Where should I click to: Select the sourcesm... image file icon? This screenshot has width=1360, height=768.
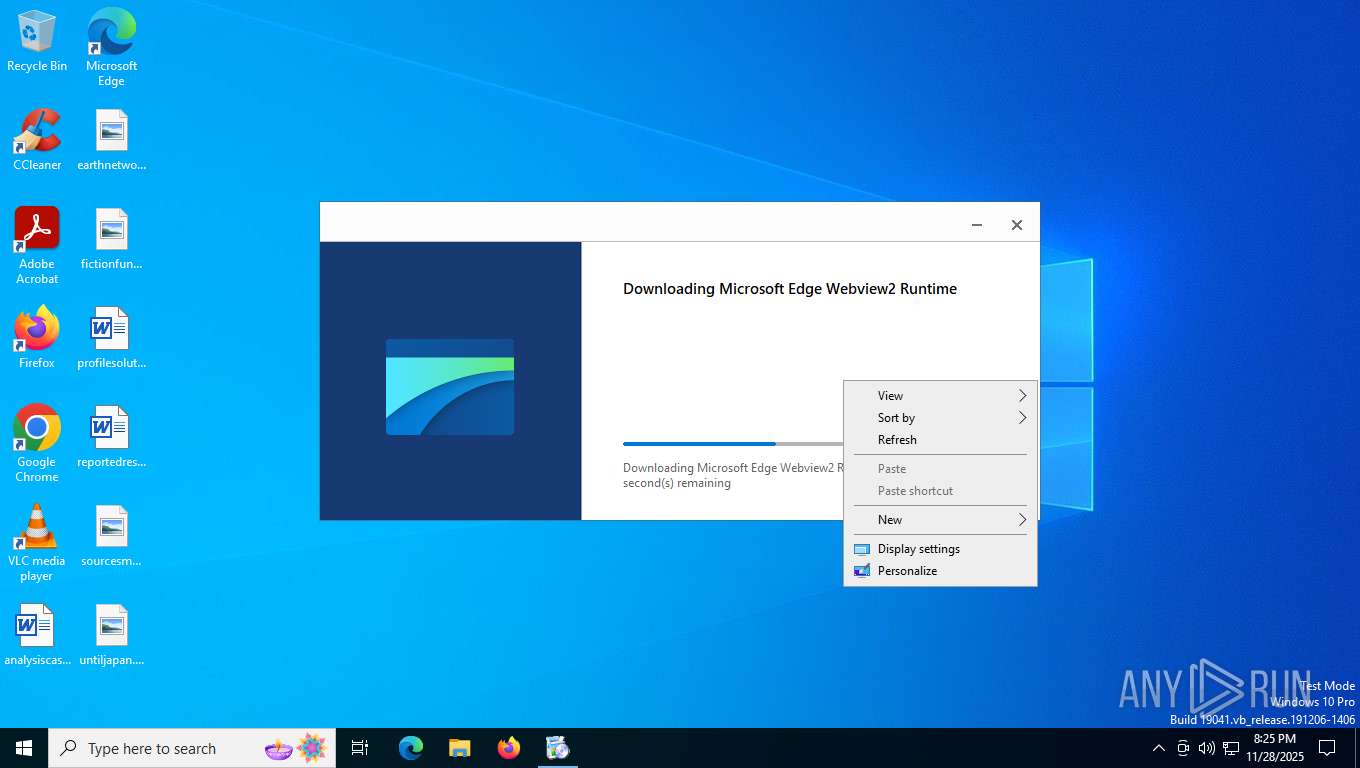point(111,536)
